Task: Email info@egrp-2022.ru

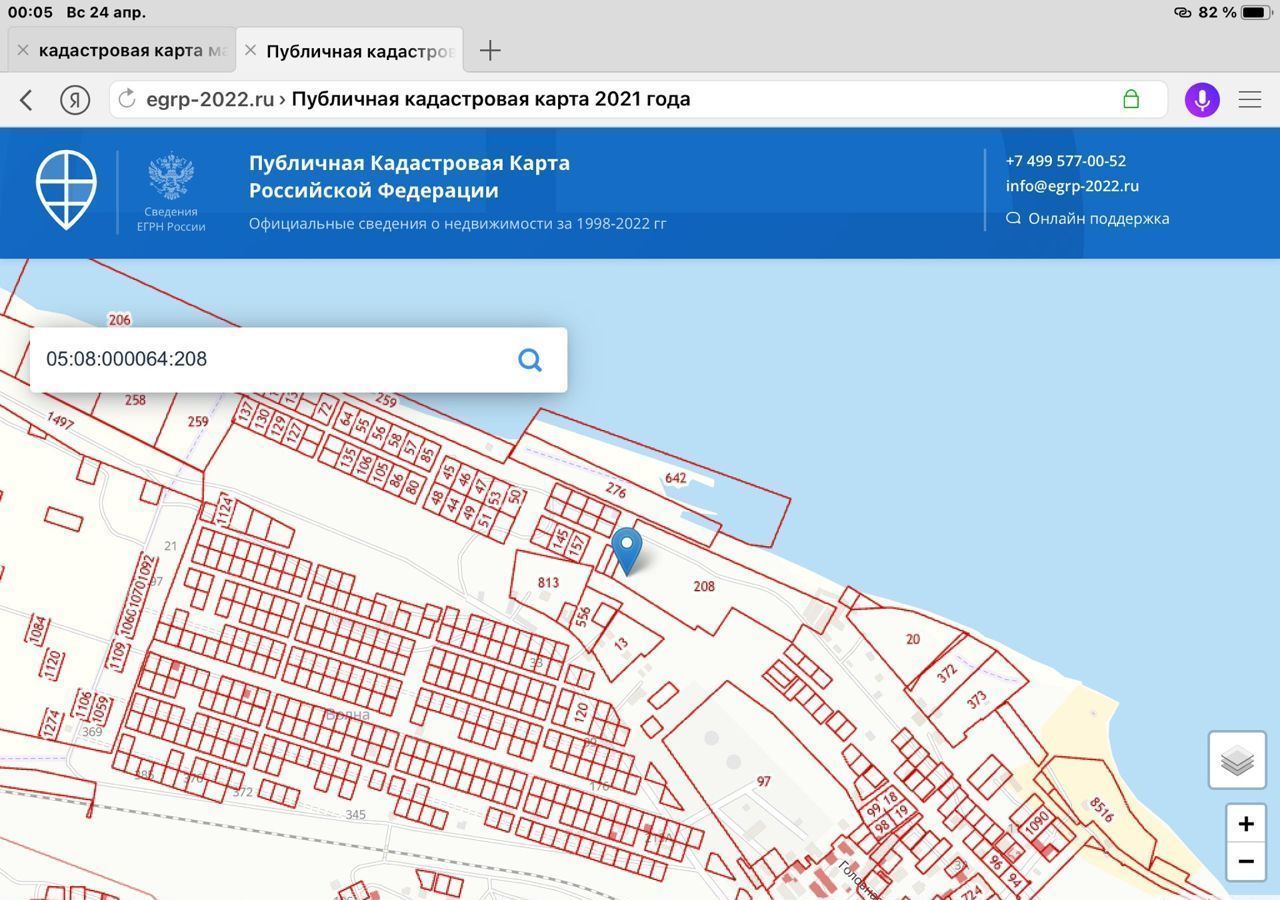Action: click(1072, 185)
